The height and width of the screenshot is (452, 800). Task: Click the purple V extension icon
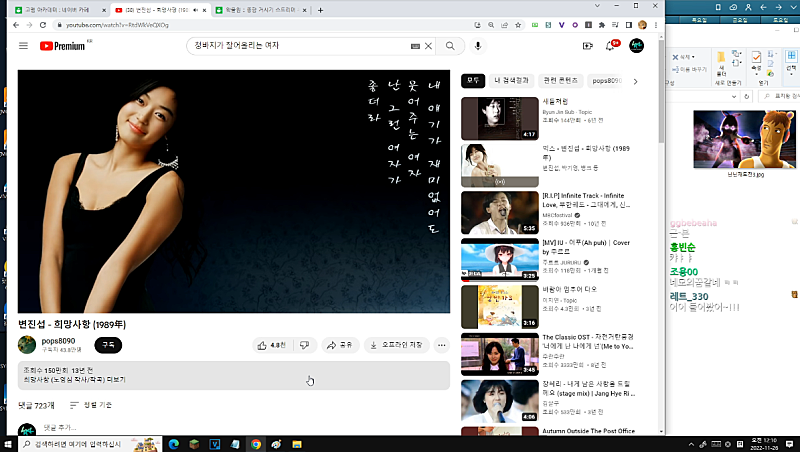click(562, 24)
